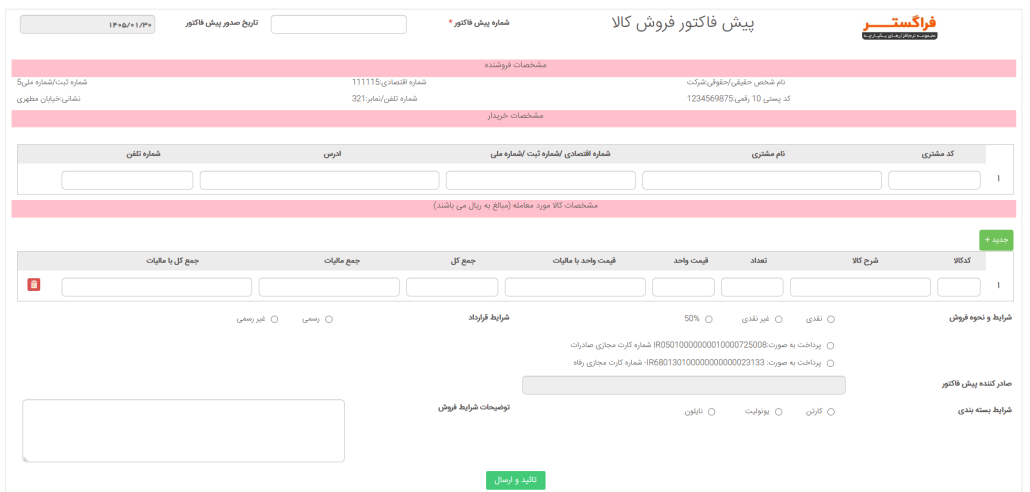Viewport: 1030px width, 492px height.
Task: Click the پیش فاکتور فروش کالا title
Action: coord(683,24)
